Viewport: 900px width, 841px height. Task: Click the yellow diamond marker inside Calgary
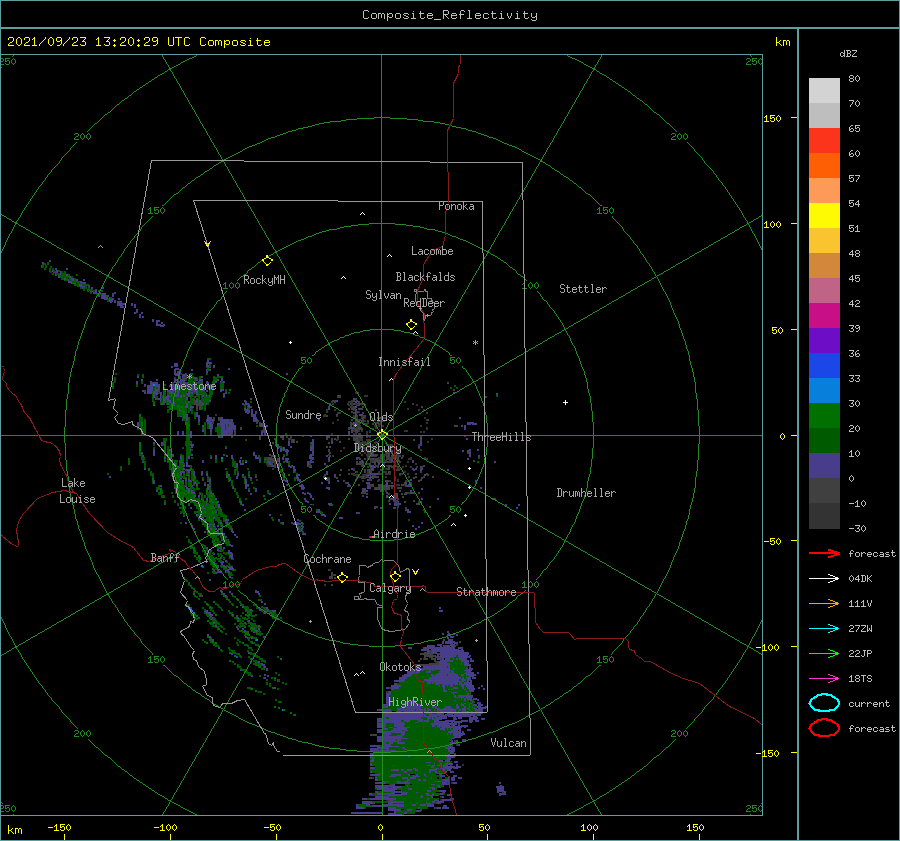[395, 576]
